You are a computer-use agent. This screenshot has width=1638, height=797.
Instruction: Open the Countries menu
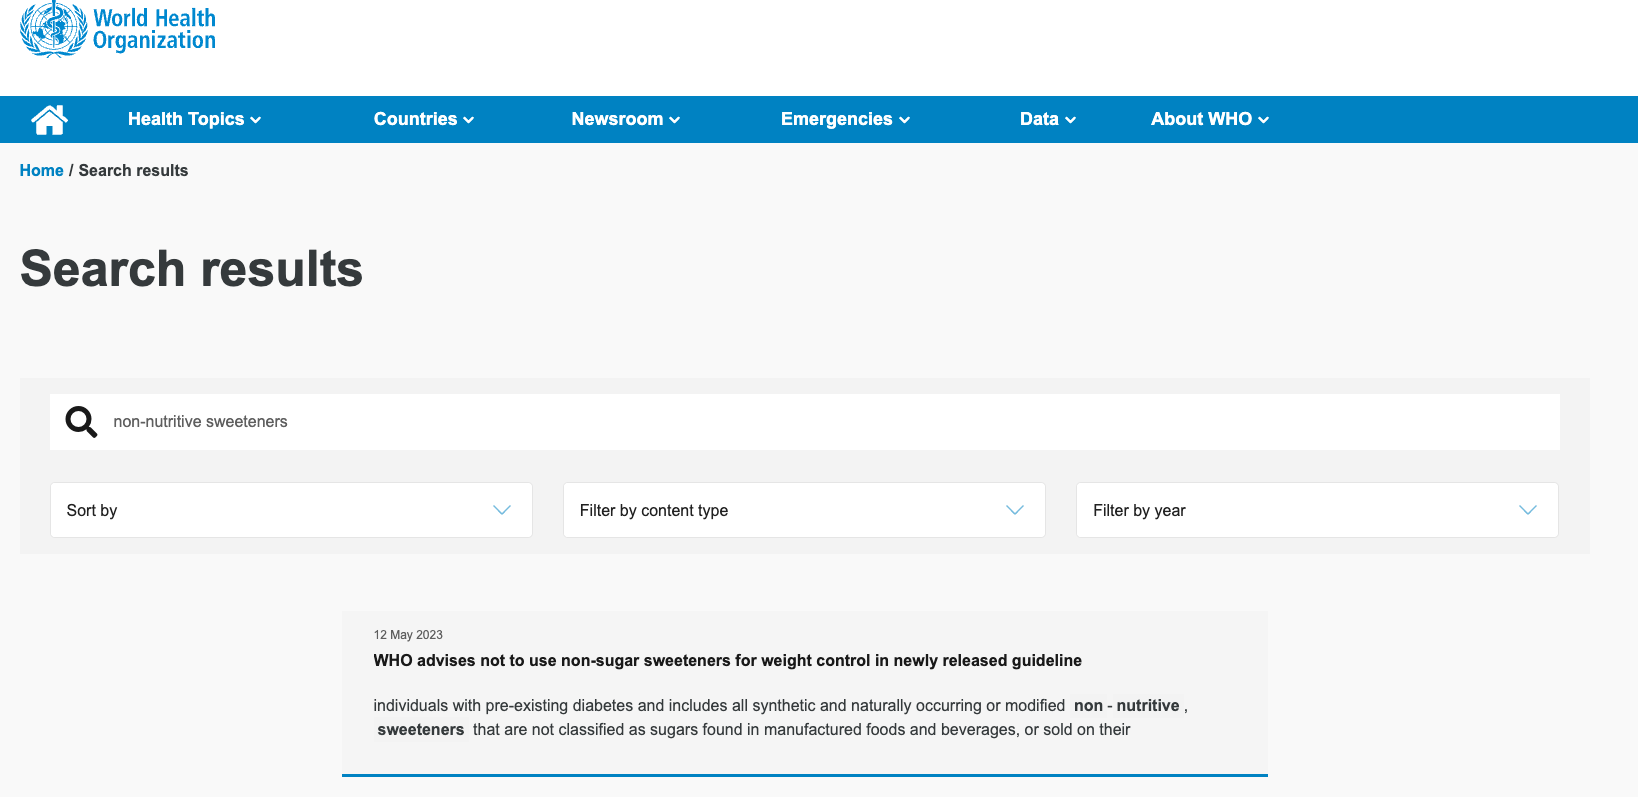(423, 119)
